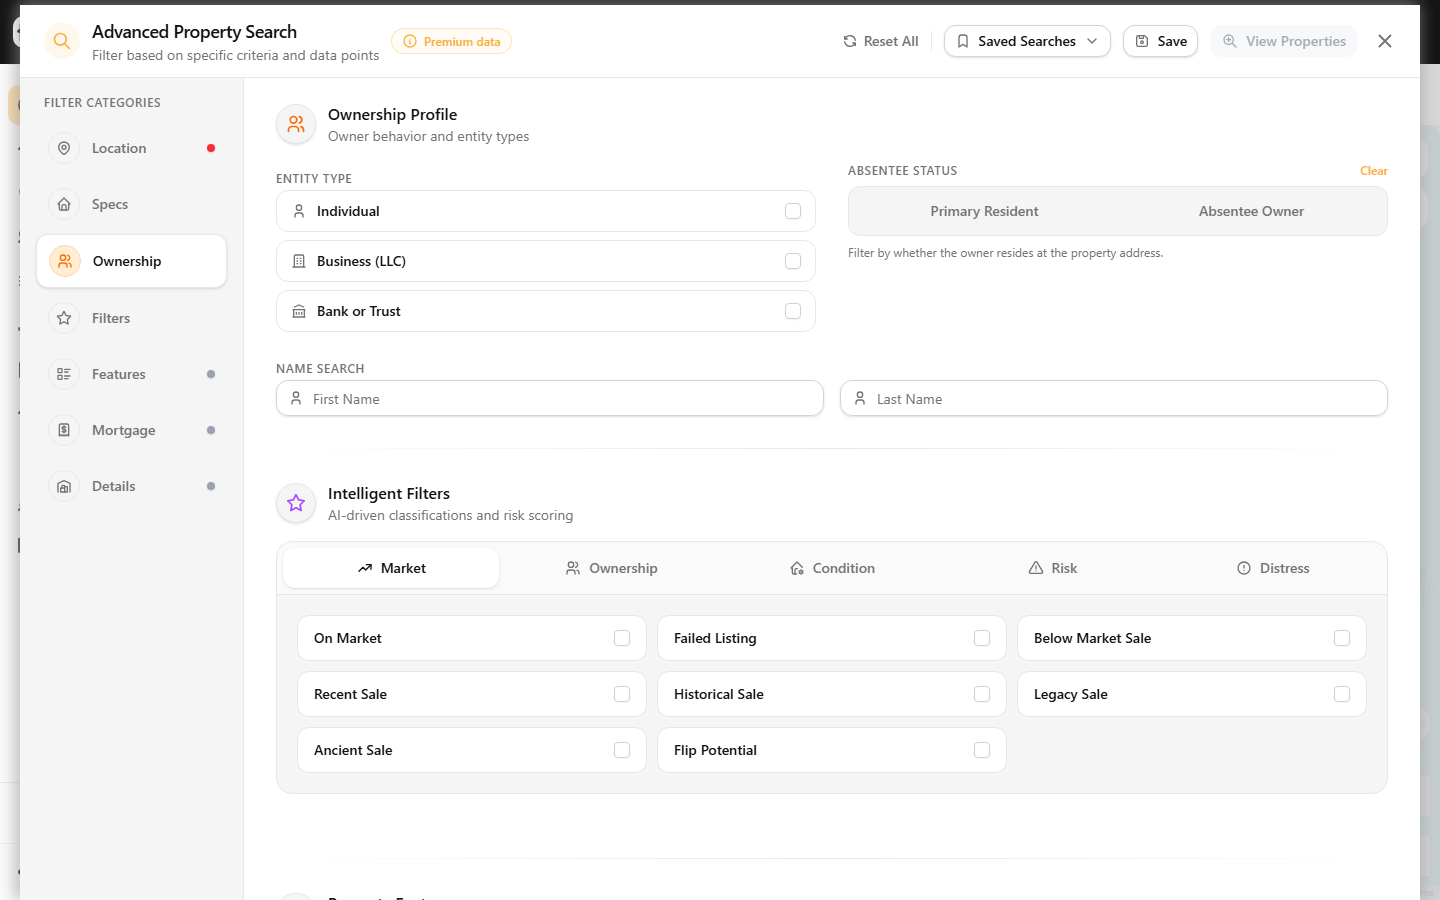Click the Reset All button
Image resolution: width=1440 pixels, height=900 pixels.
880,41
